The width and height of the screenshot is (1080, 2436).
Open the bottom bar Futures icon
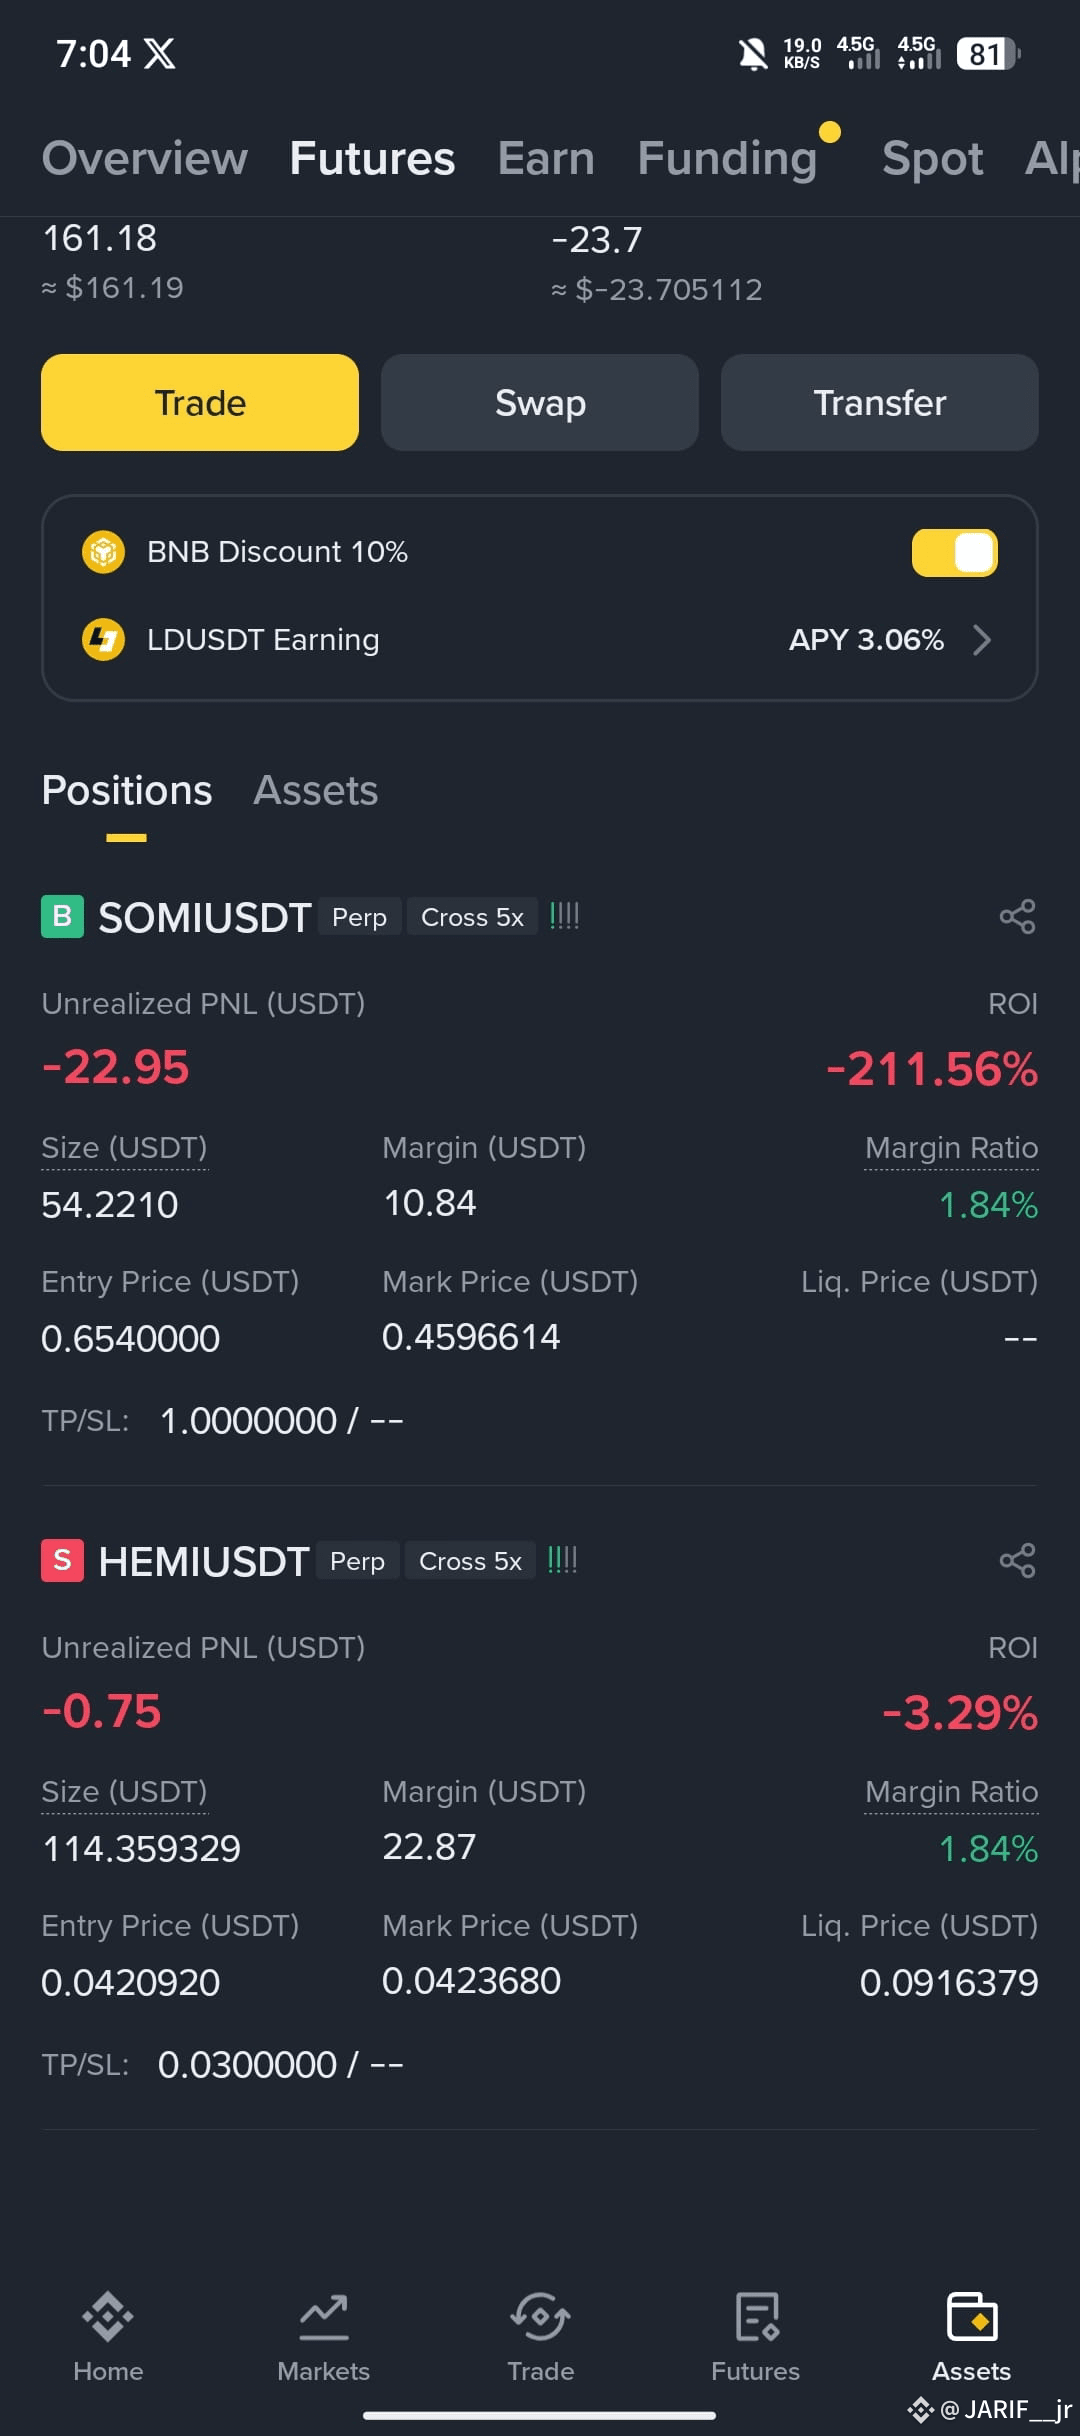click(757, 2317)
